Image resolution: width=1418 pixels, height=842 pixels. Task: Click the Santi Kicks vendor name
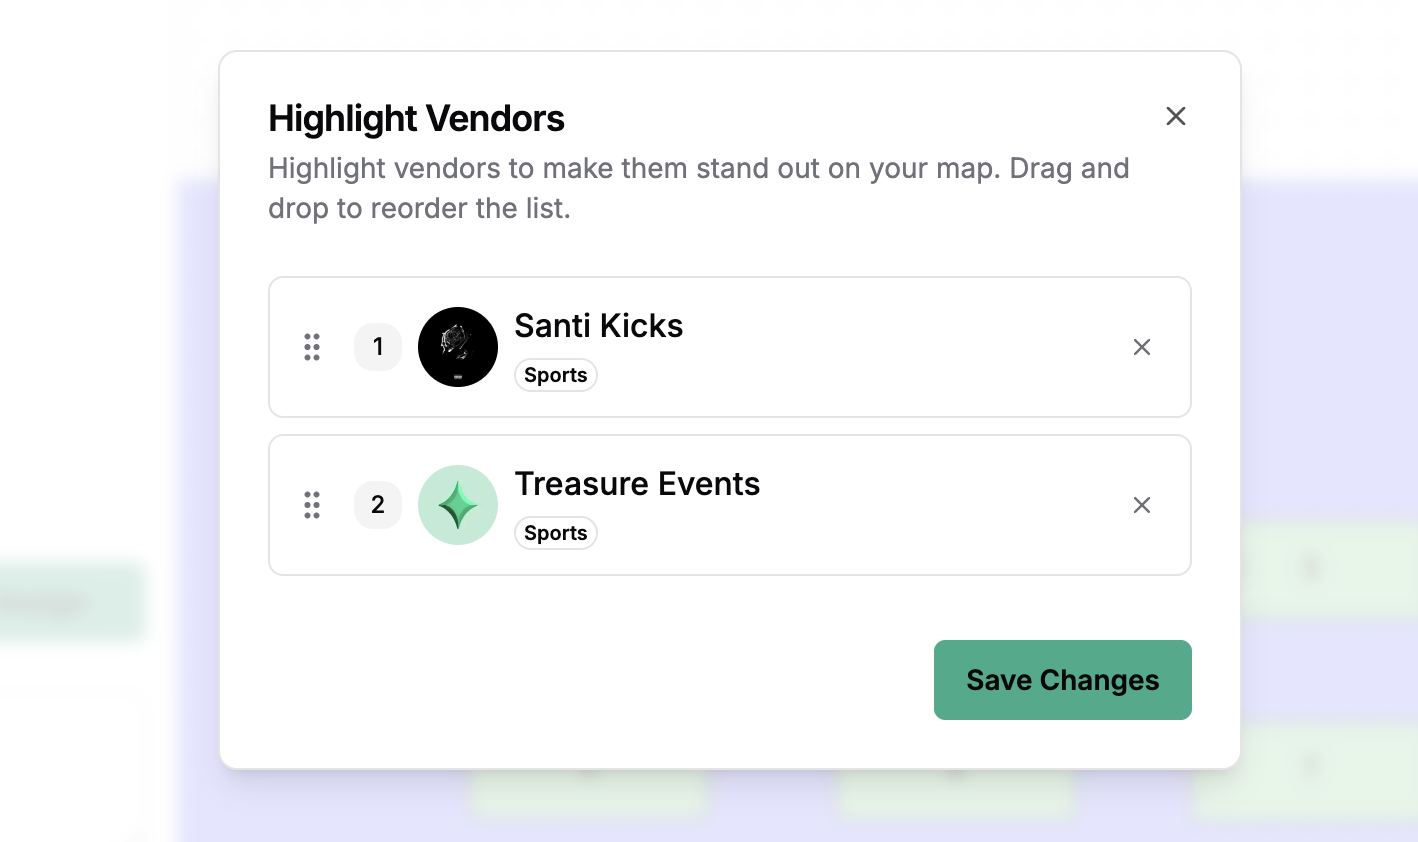[598, 326]
